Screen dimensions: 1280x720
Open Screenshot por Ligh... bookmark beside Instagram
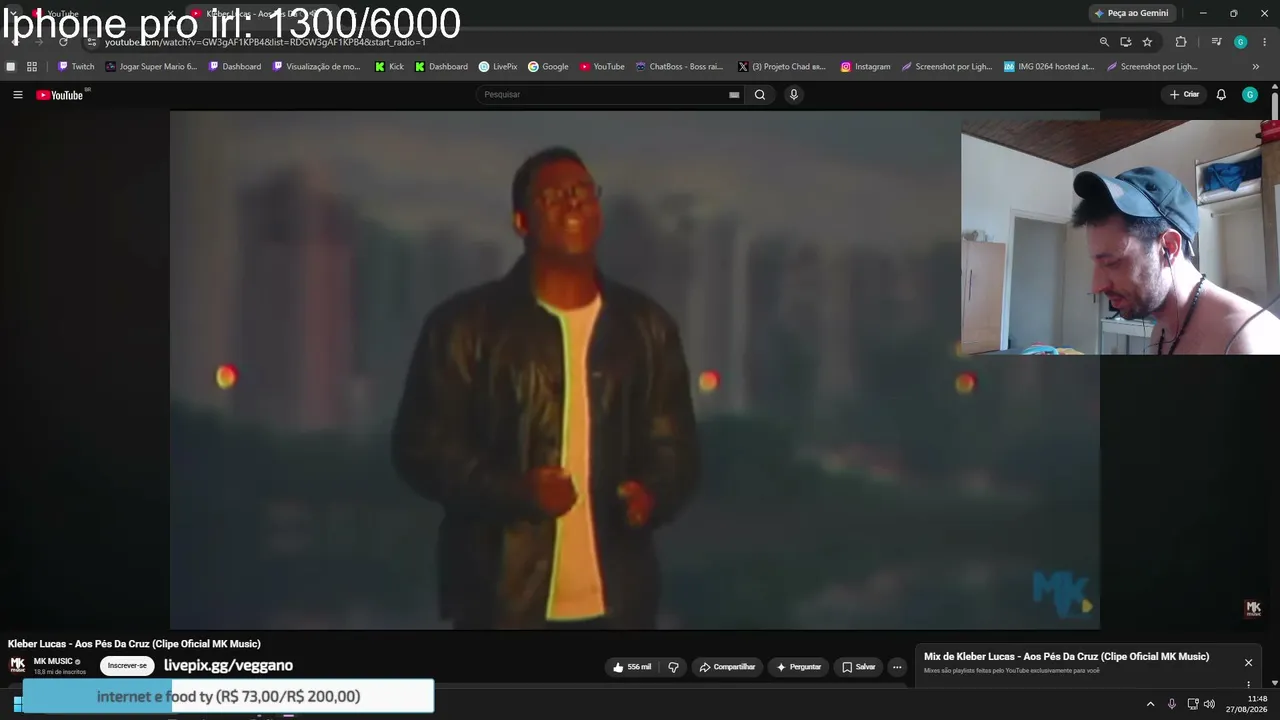(947, 67)
